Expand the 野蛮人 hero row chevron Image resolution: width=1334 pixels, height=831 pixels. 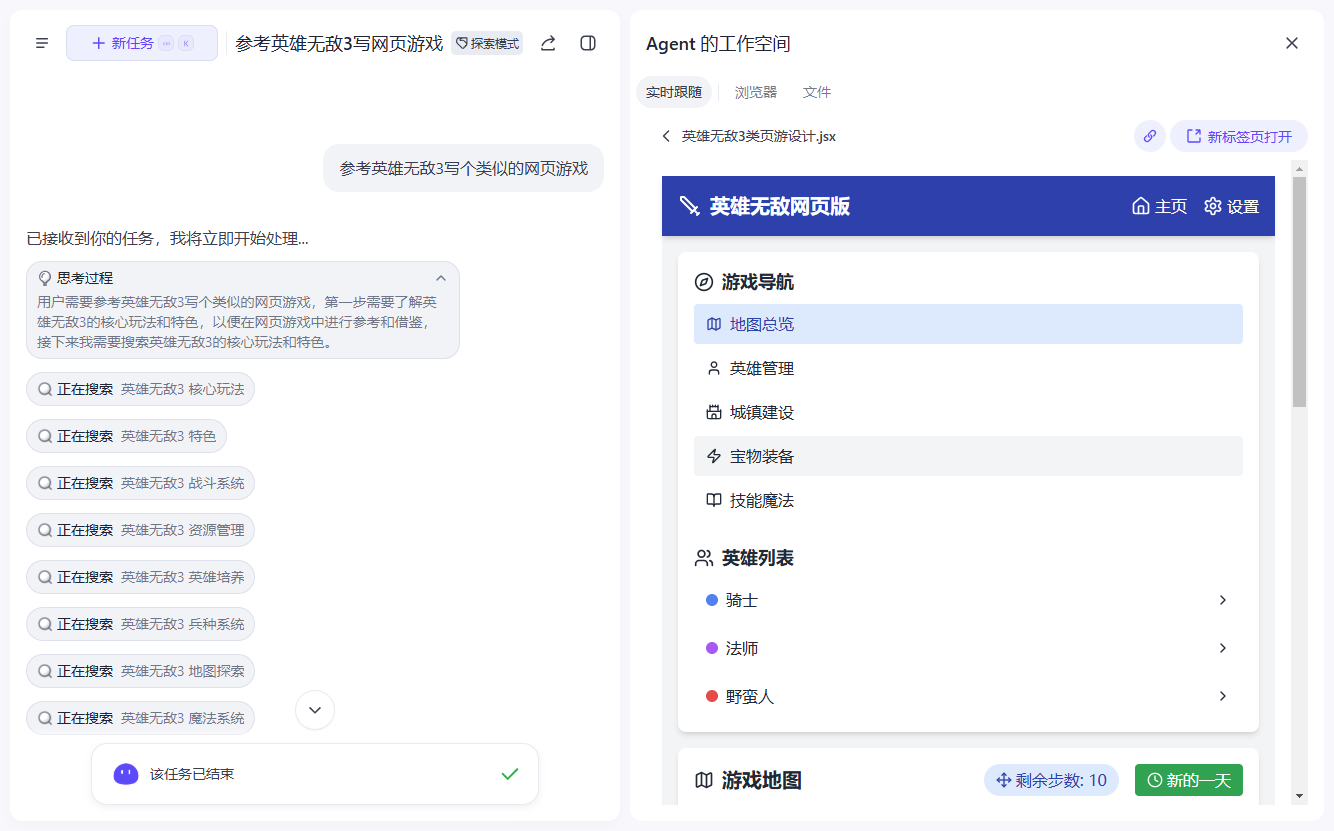[1223, 696]
